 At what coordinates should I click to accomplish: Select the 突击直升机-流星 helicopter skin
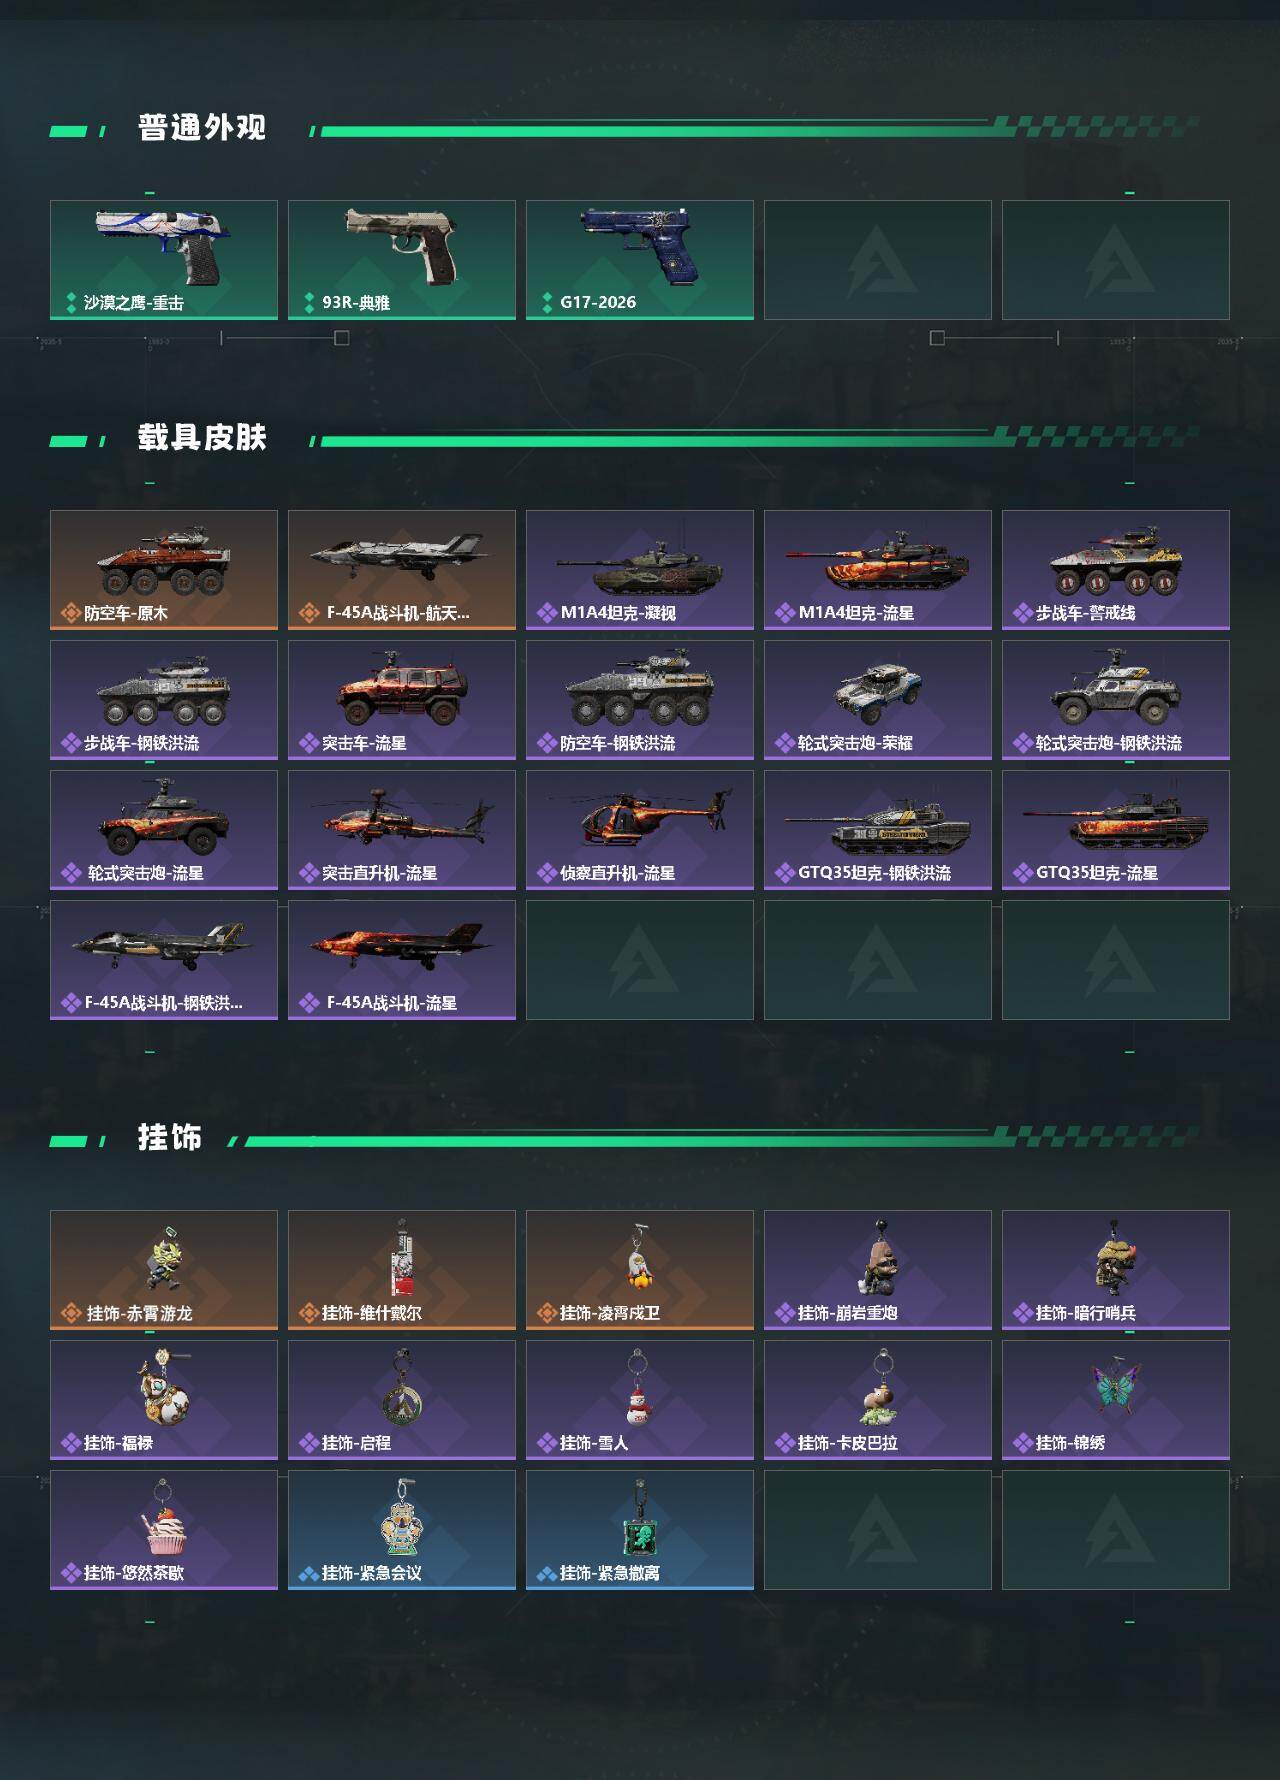(402, 830)
